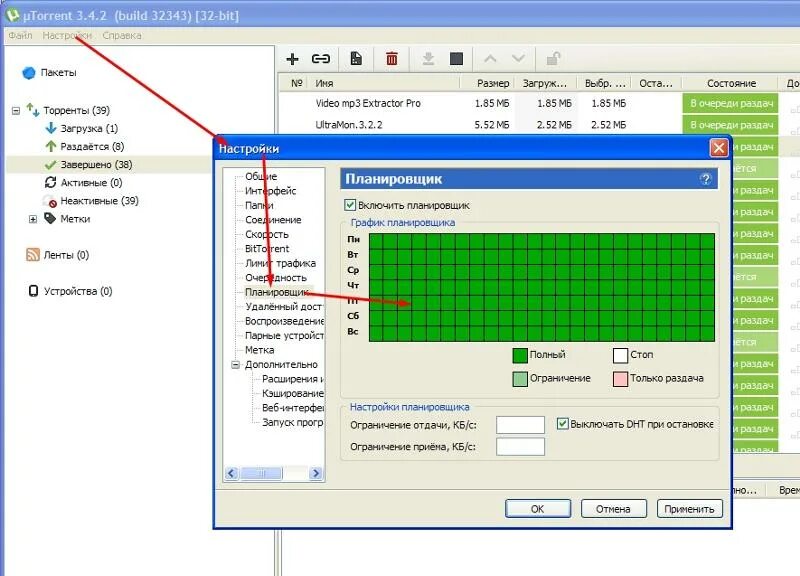Click the Метки tag icon
This screenshot has width=800, height=576.
pos(50,218)
